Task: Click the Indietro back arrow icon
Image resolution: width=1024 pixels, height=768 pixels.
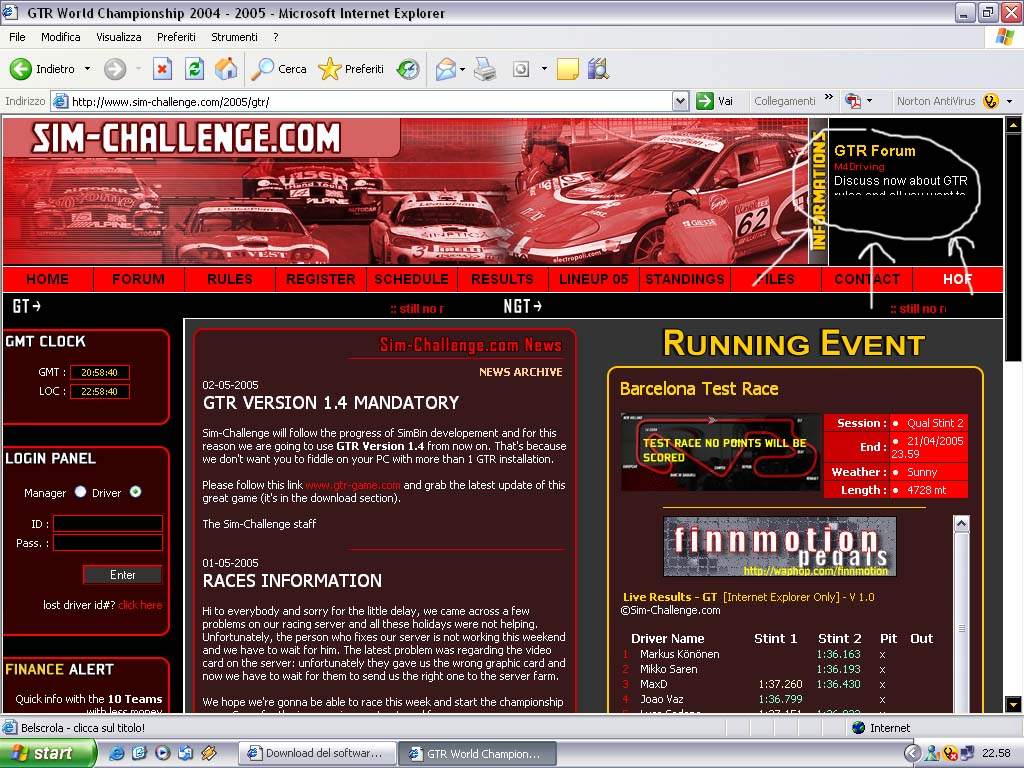Action: 21,69
